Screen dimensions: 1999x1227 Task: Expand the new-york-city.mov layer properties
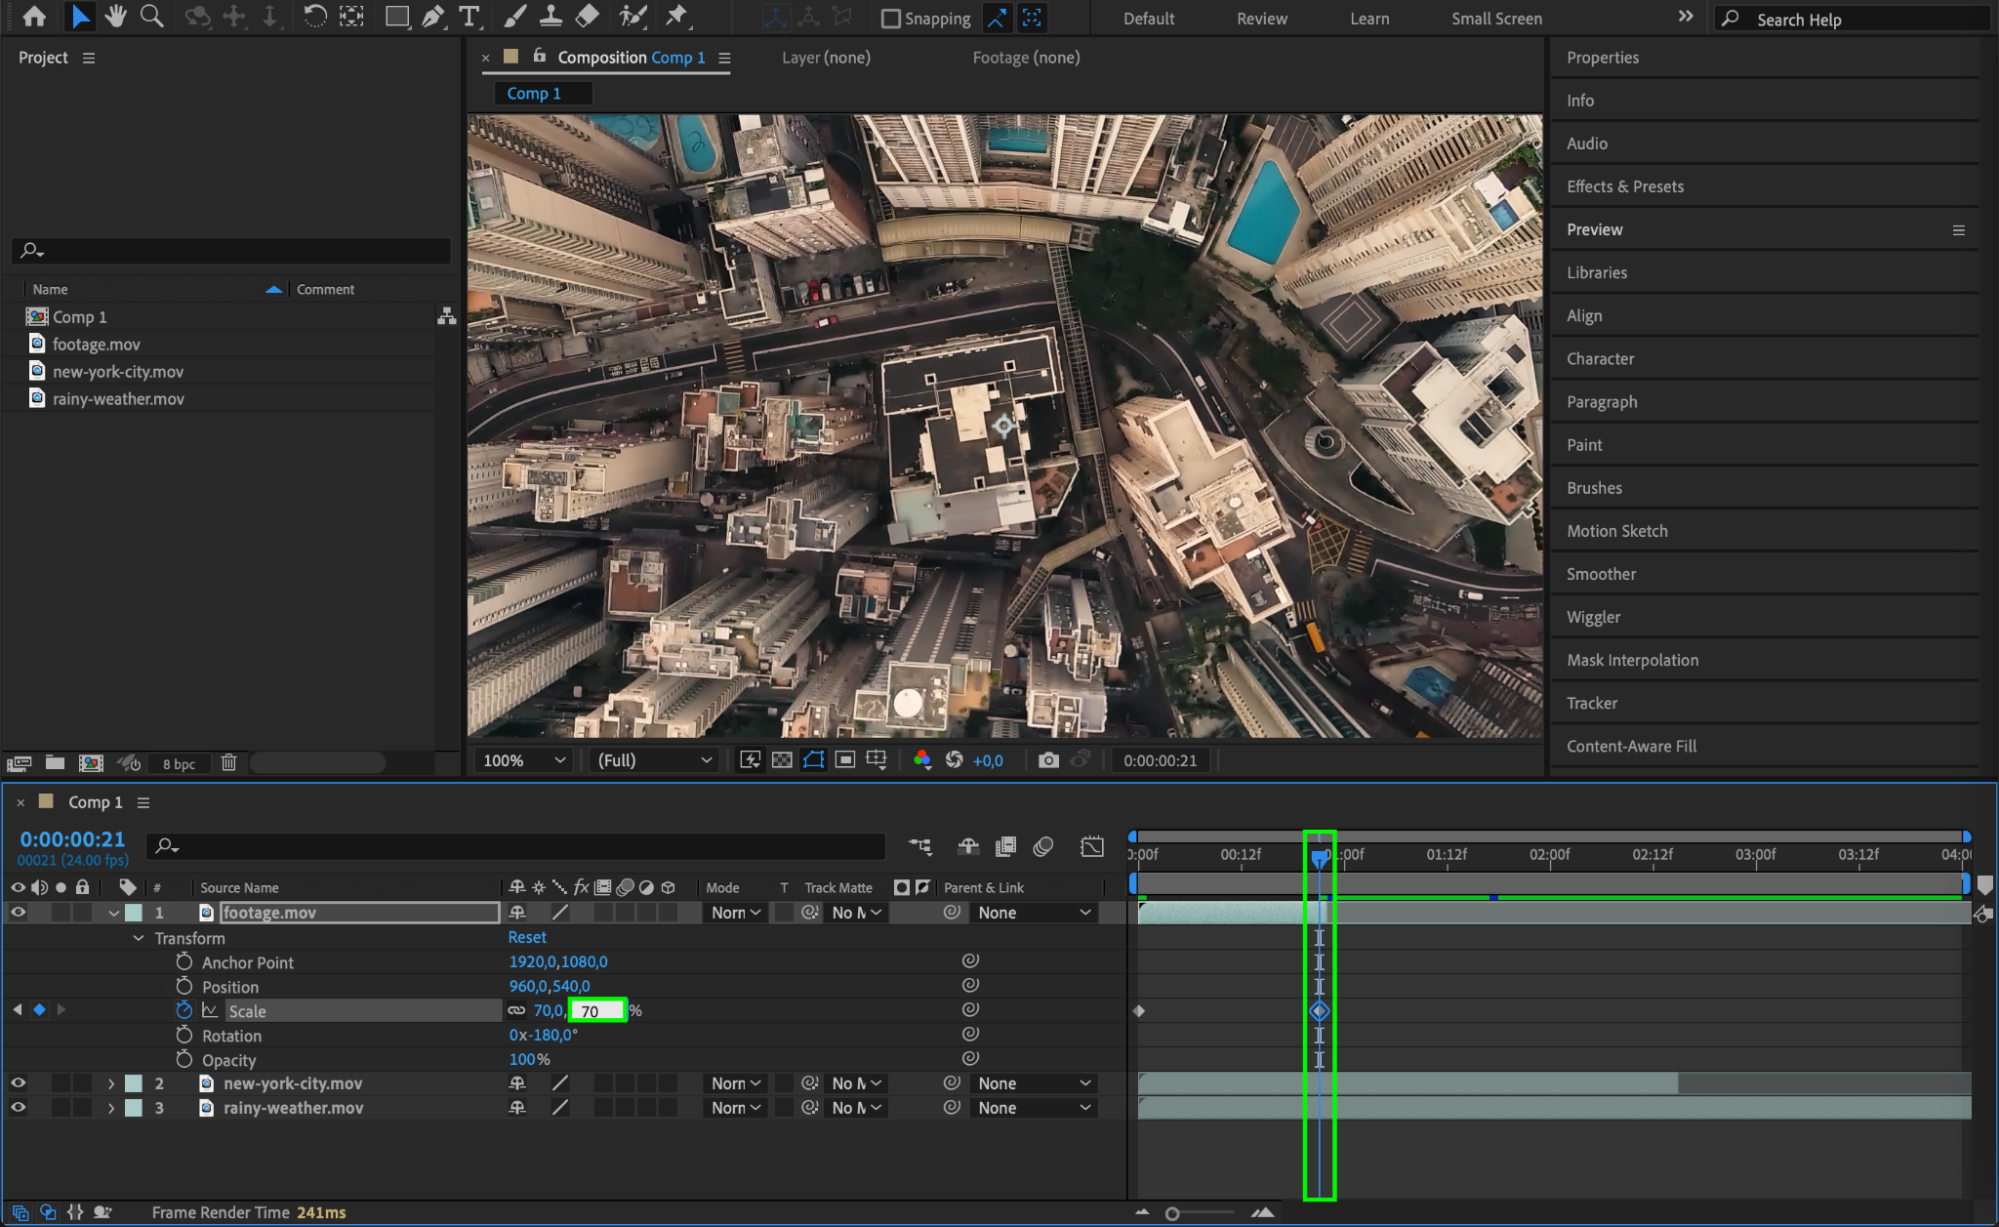pos(111,1084)
